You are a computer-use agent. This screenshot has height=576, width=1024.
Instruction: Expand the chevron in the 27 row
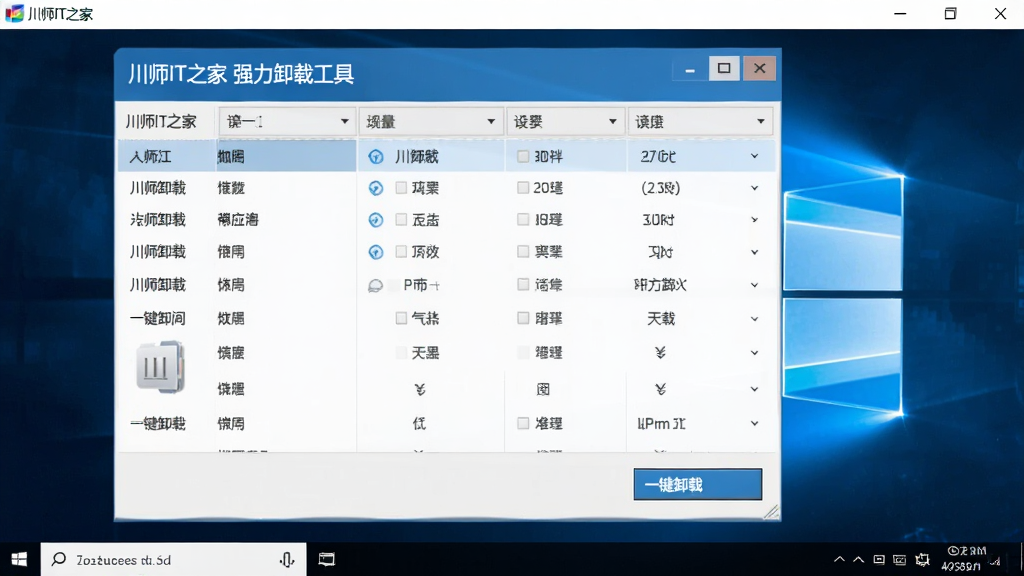pos(754,156)
